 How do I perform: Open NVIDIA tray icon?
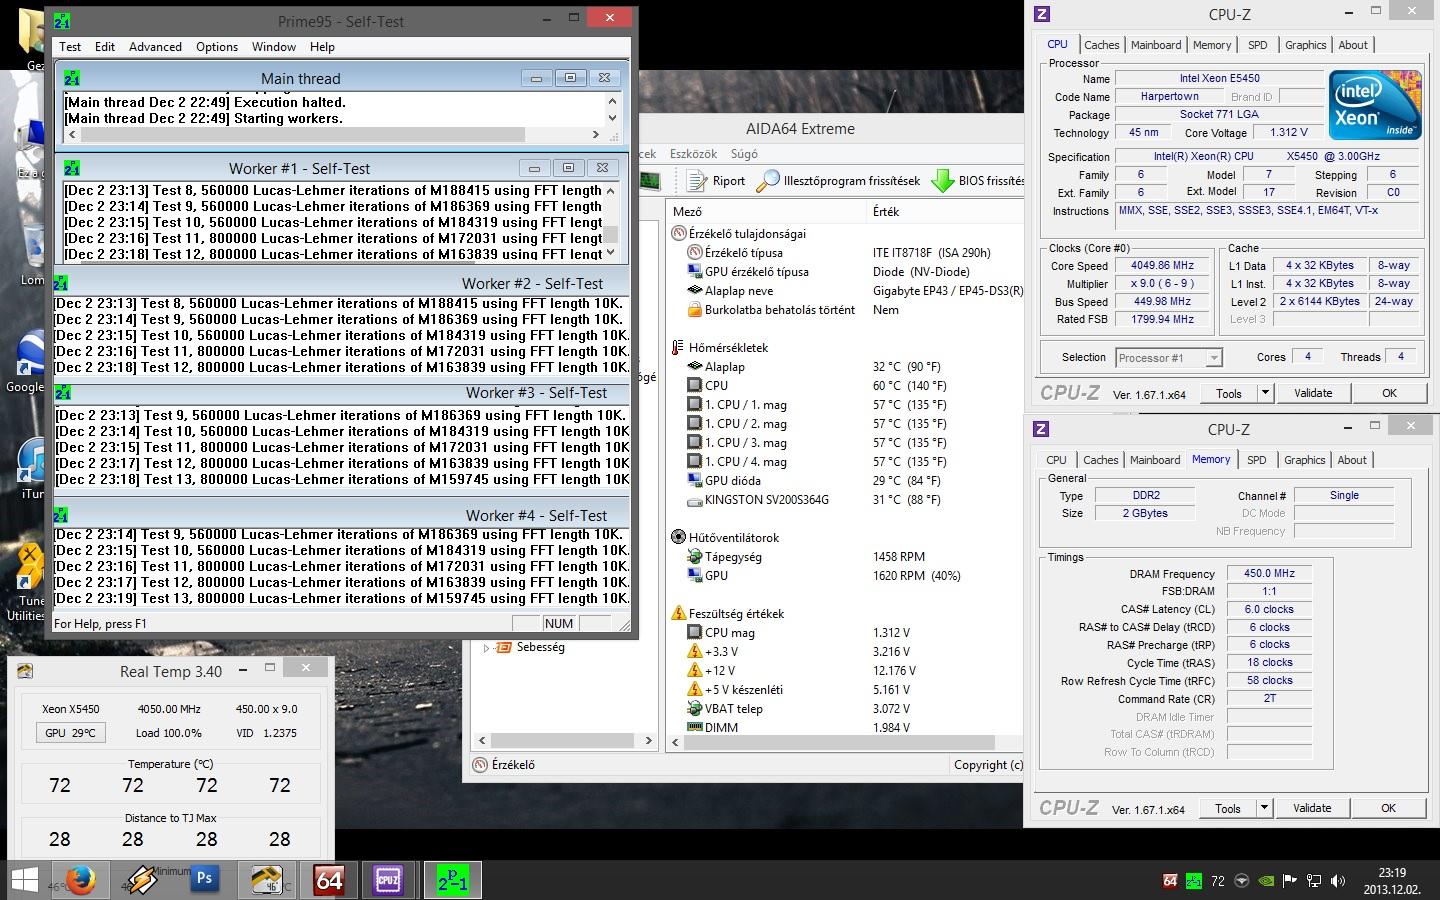(x=1266, y=881)
